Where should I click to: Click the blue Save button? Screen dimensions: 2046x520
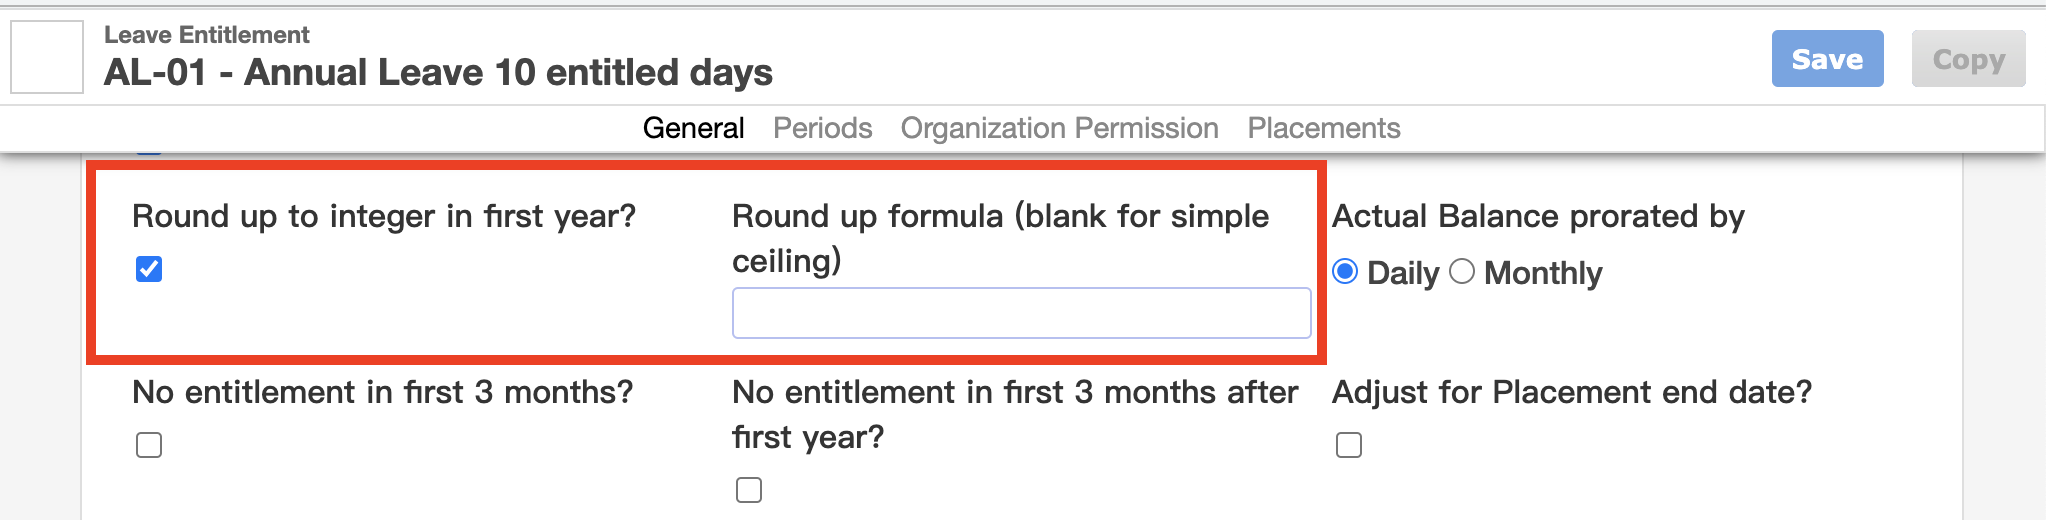[x=1827, y=59]
